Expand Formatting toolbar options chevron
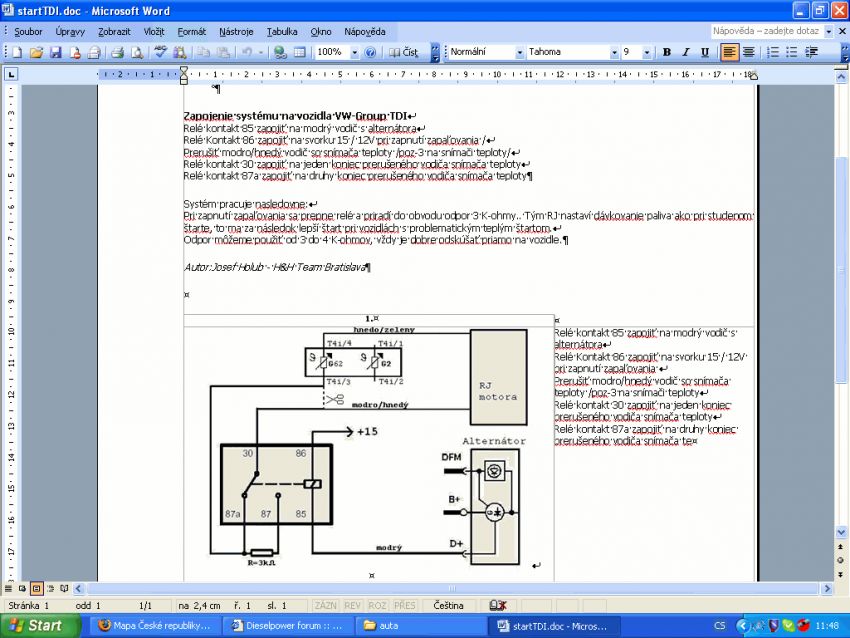 845,53
